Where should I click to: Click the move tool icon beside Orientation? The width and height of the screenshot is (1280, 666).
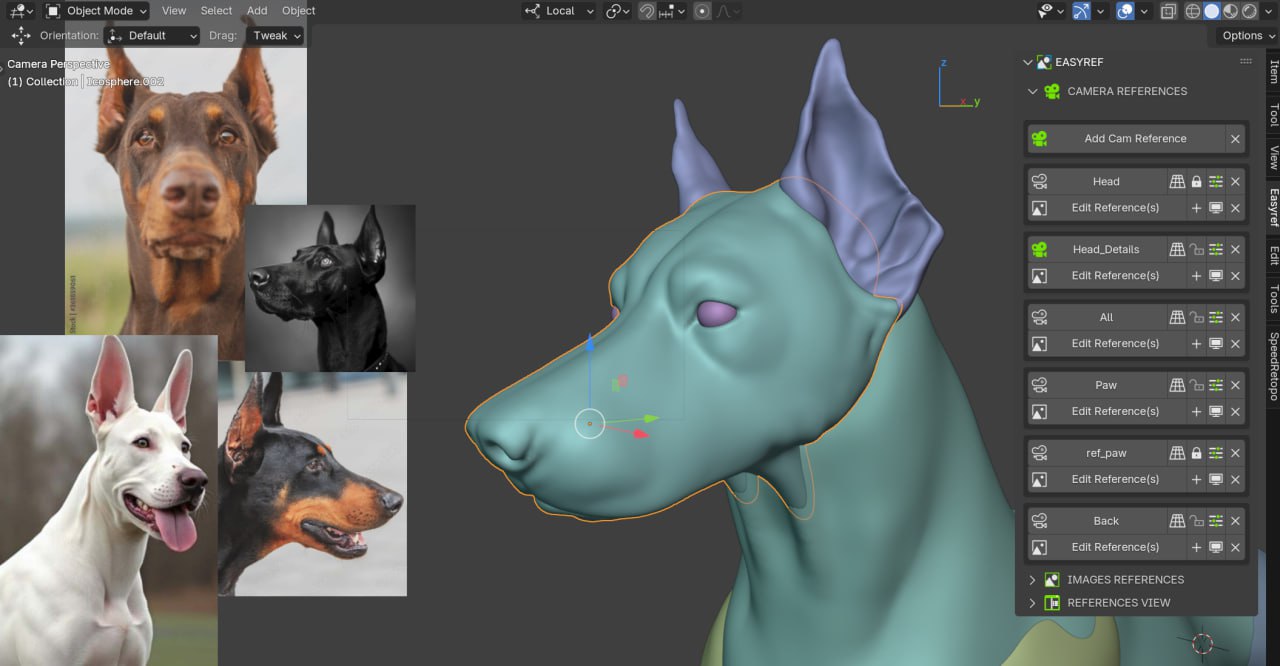[x=19, y=35]
